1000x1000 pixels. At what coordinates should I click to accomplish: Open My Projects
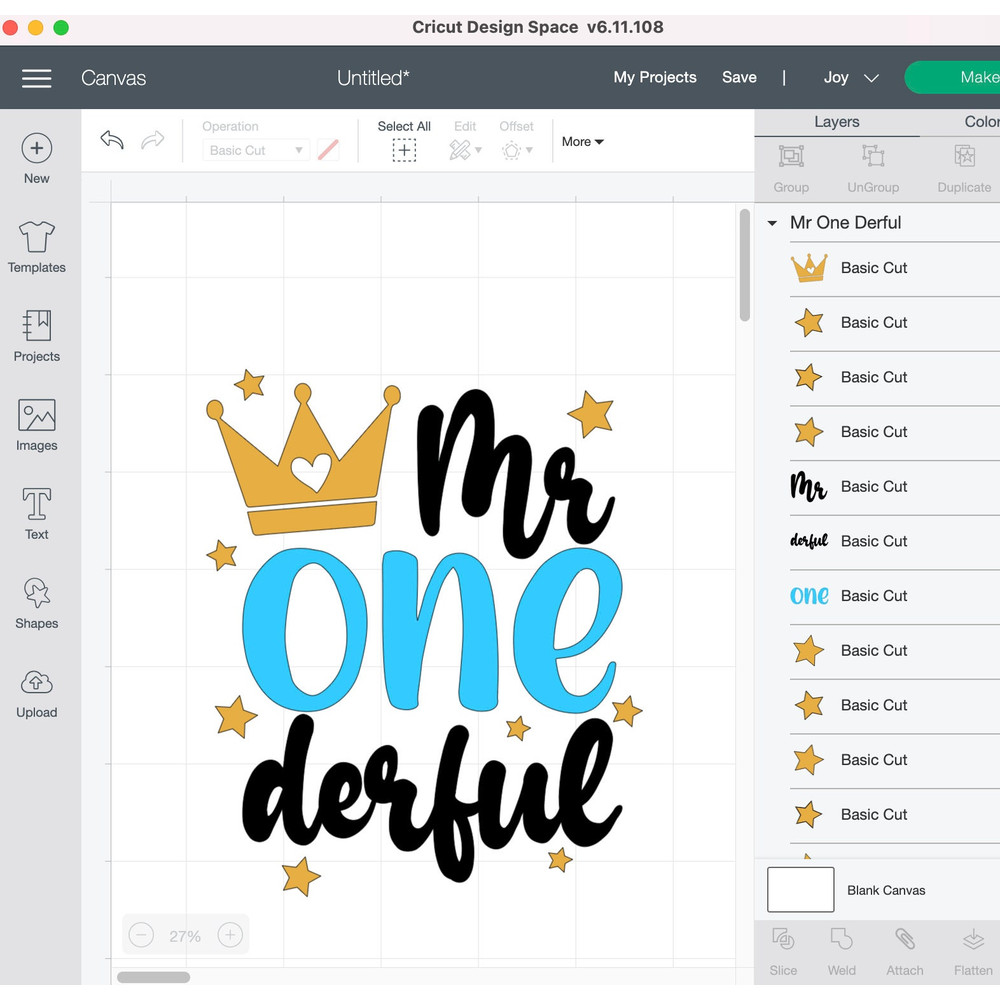click(x=655, y=77)
